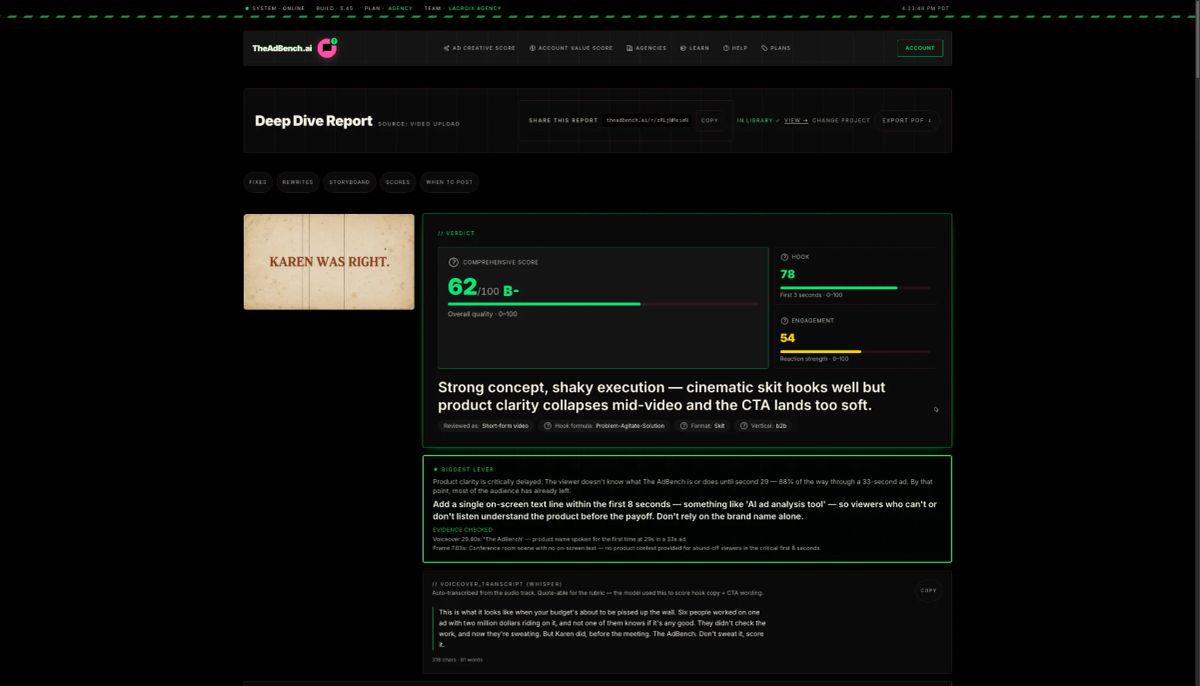The image size is (1200, 686).
Task: Click the tag icon beside PLANS
Action: [764, 48]
